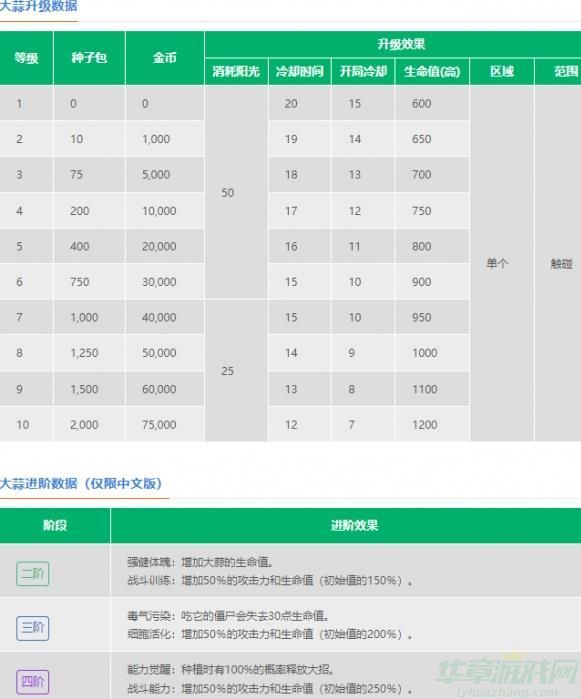Open the 大蒜升级数据 section heading
This screenshot has width=581, height=699.
(x=38, y=6)
